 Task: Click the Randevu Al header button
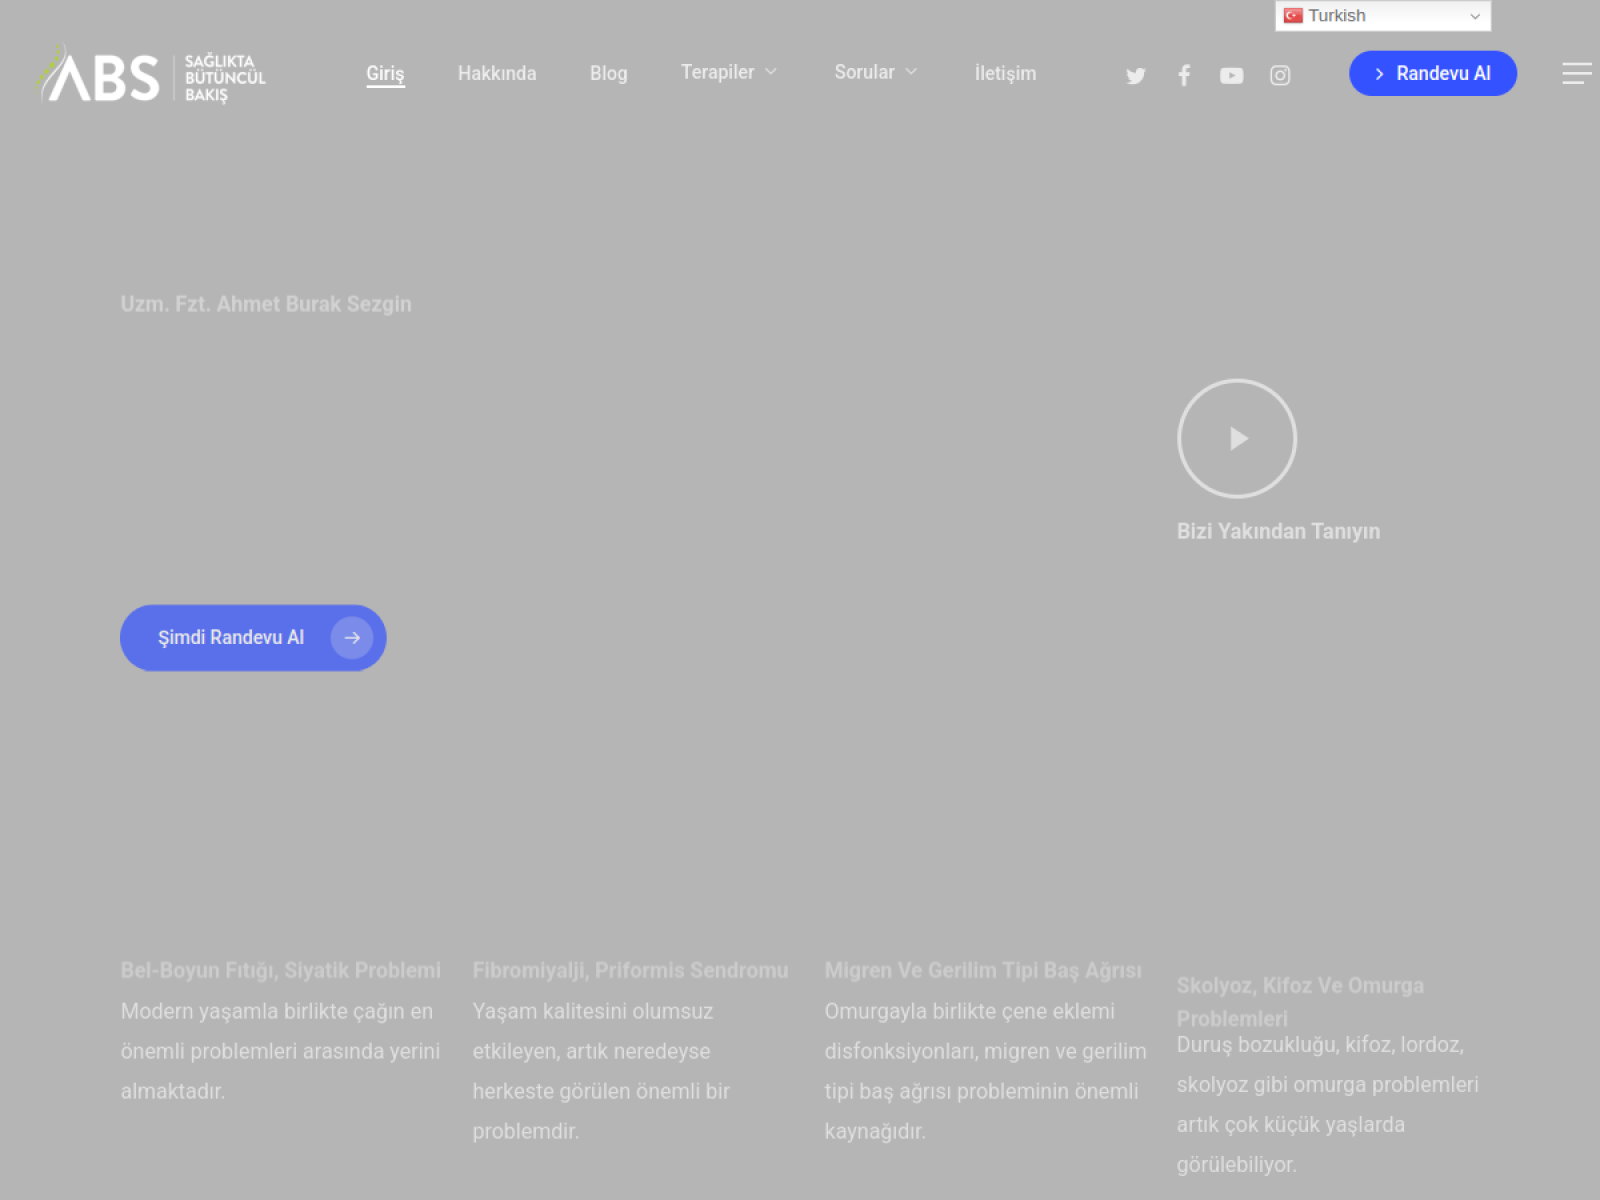point(1433,73)
